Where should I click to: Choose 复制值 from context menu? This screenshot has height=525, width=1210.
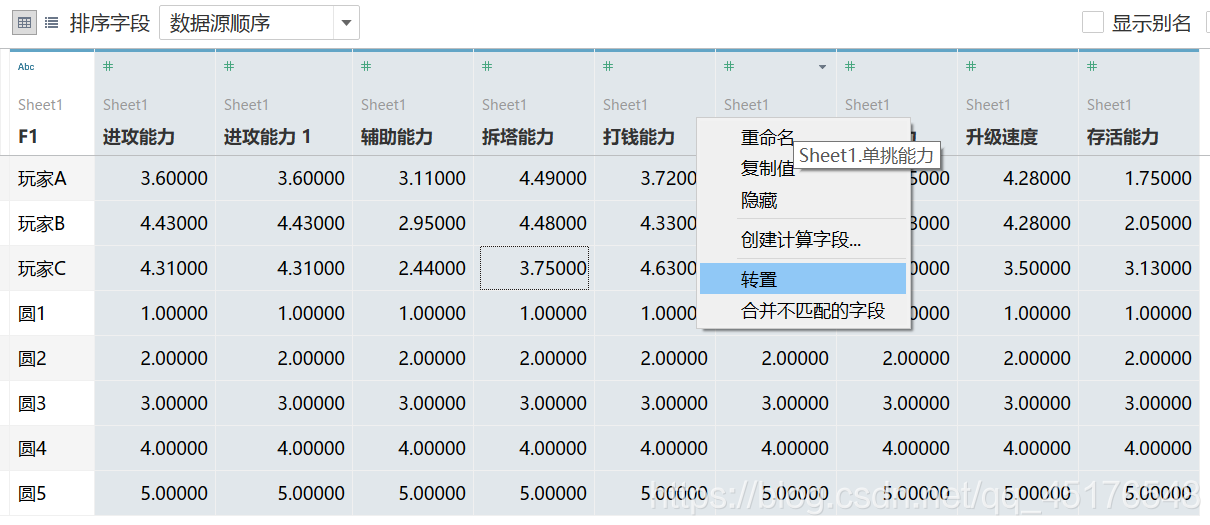[x=768, y=168]
